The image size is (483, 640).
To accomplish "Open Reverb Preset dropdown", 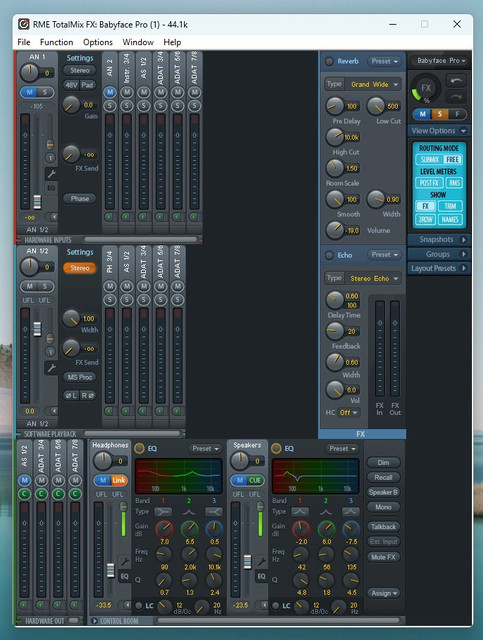I will click(384, 61).
